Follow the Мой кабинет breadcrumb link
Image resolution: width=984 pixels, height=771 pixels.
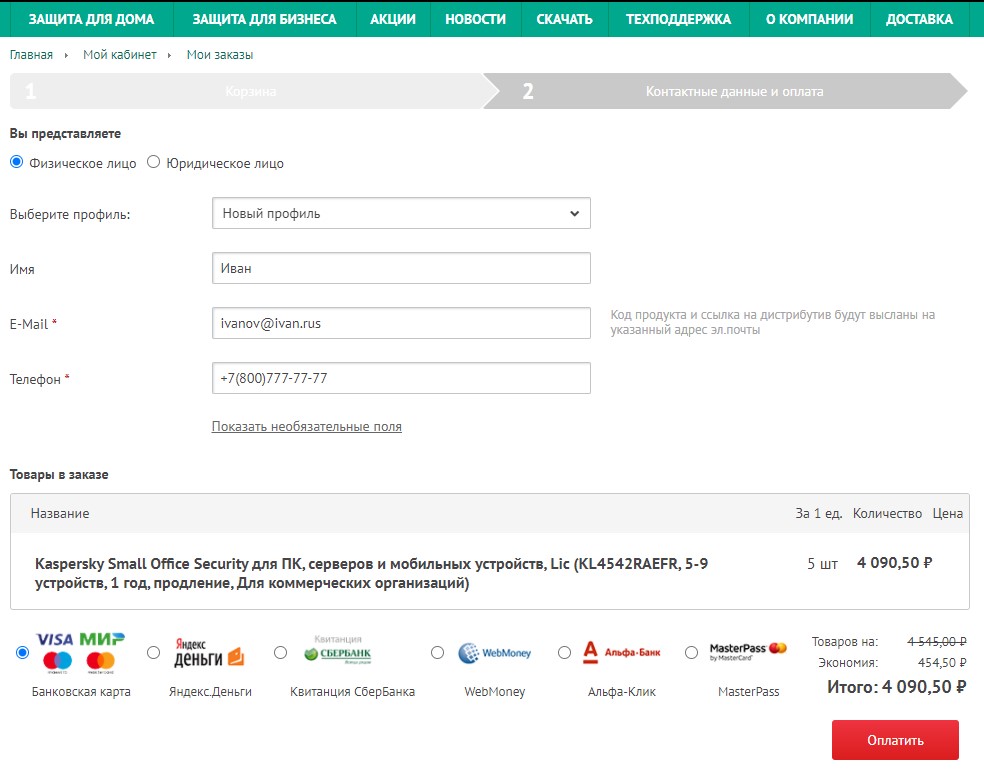[x=120, y=55]
